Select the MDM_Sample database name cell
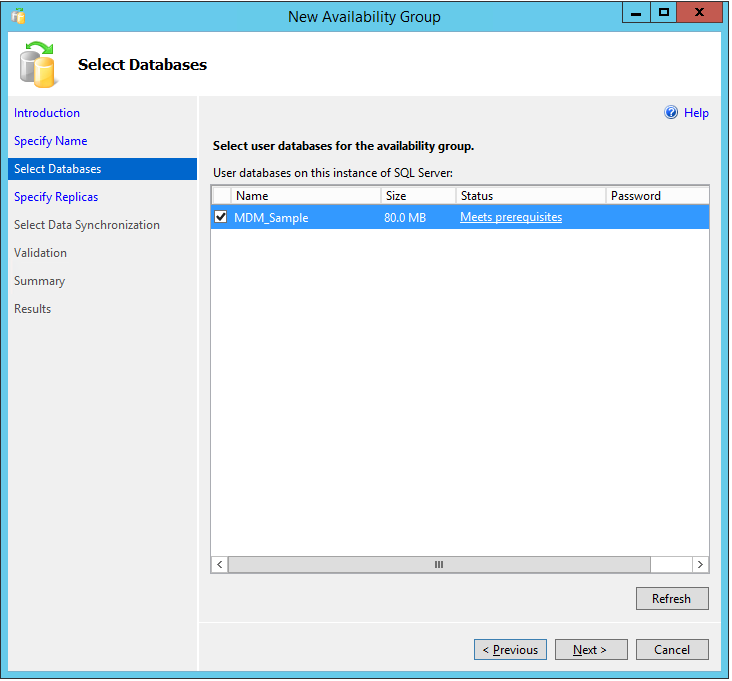This screenshot has width=732, height=681. click(x=271, y=218)
